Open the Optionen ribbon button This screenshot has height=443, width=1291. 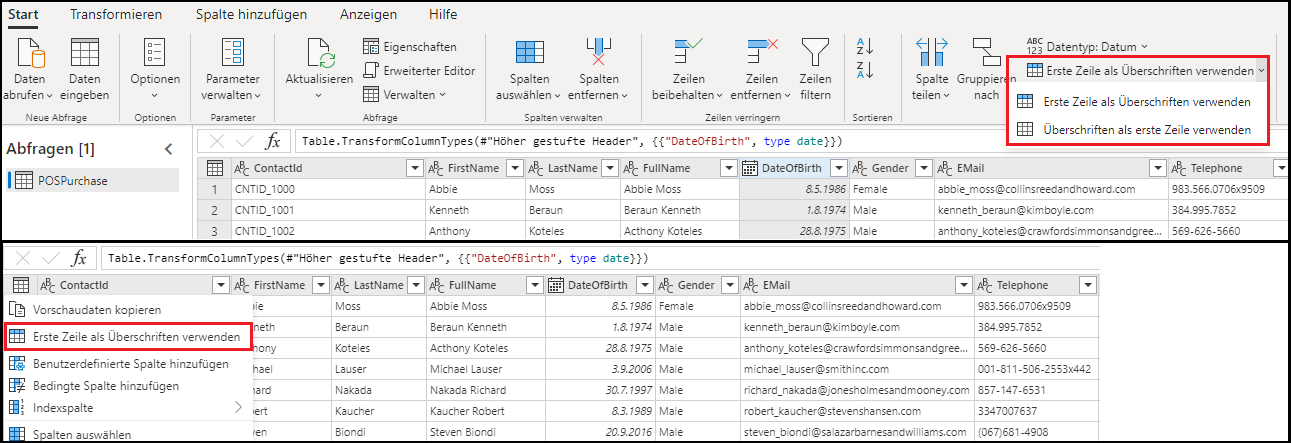click(x=155, y=70)
